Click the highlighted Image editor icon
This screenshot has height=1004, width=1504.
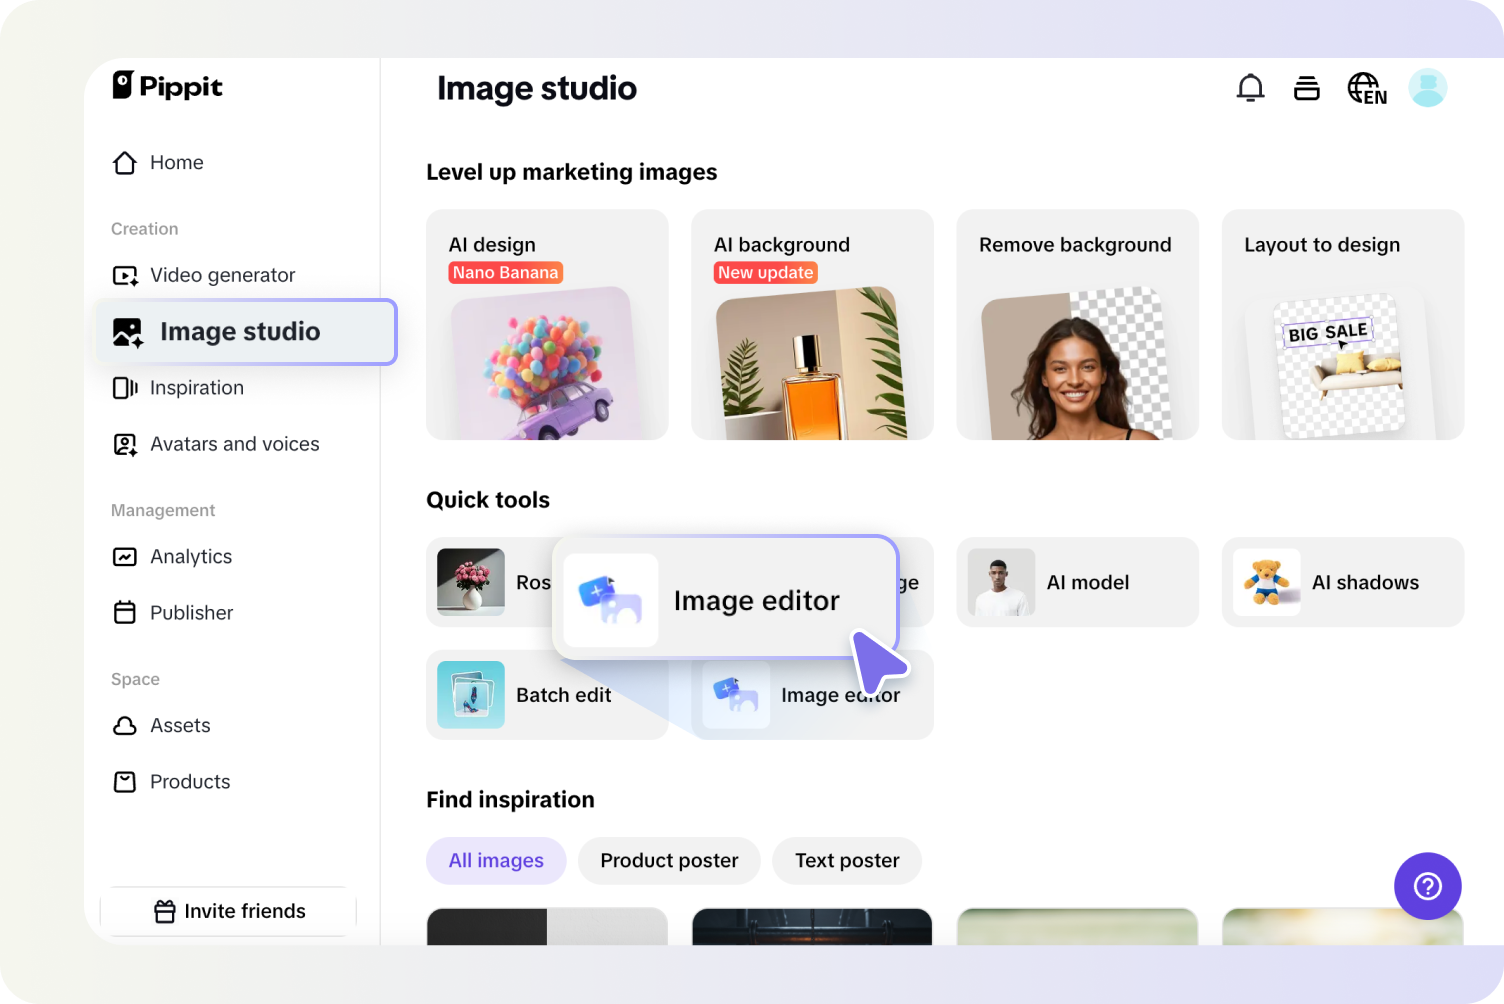click(611, 600)
